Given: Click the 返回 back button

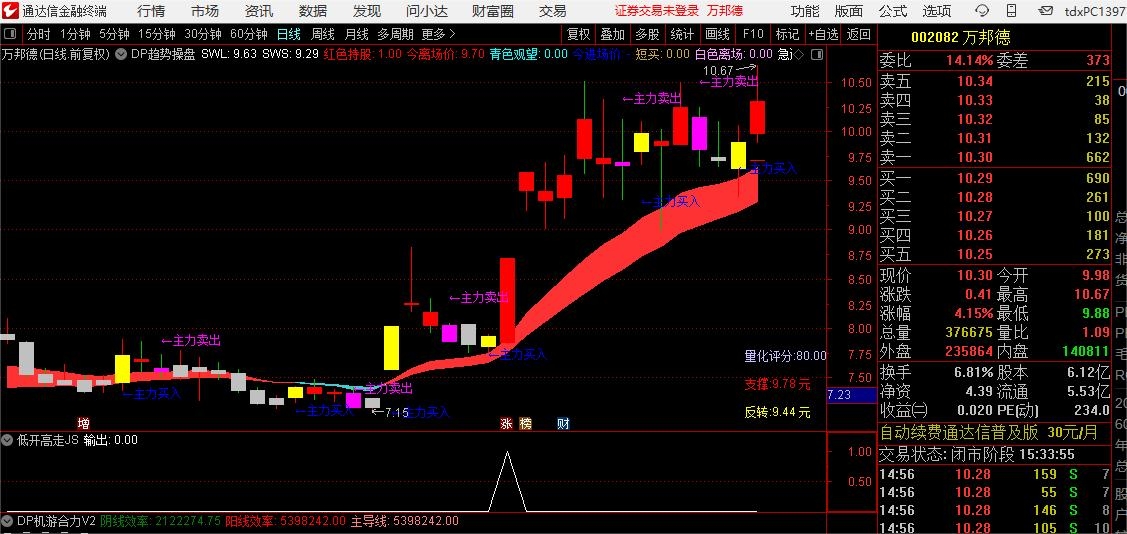Looking at the screenshot, I should (x=858, y=34).
